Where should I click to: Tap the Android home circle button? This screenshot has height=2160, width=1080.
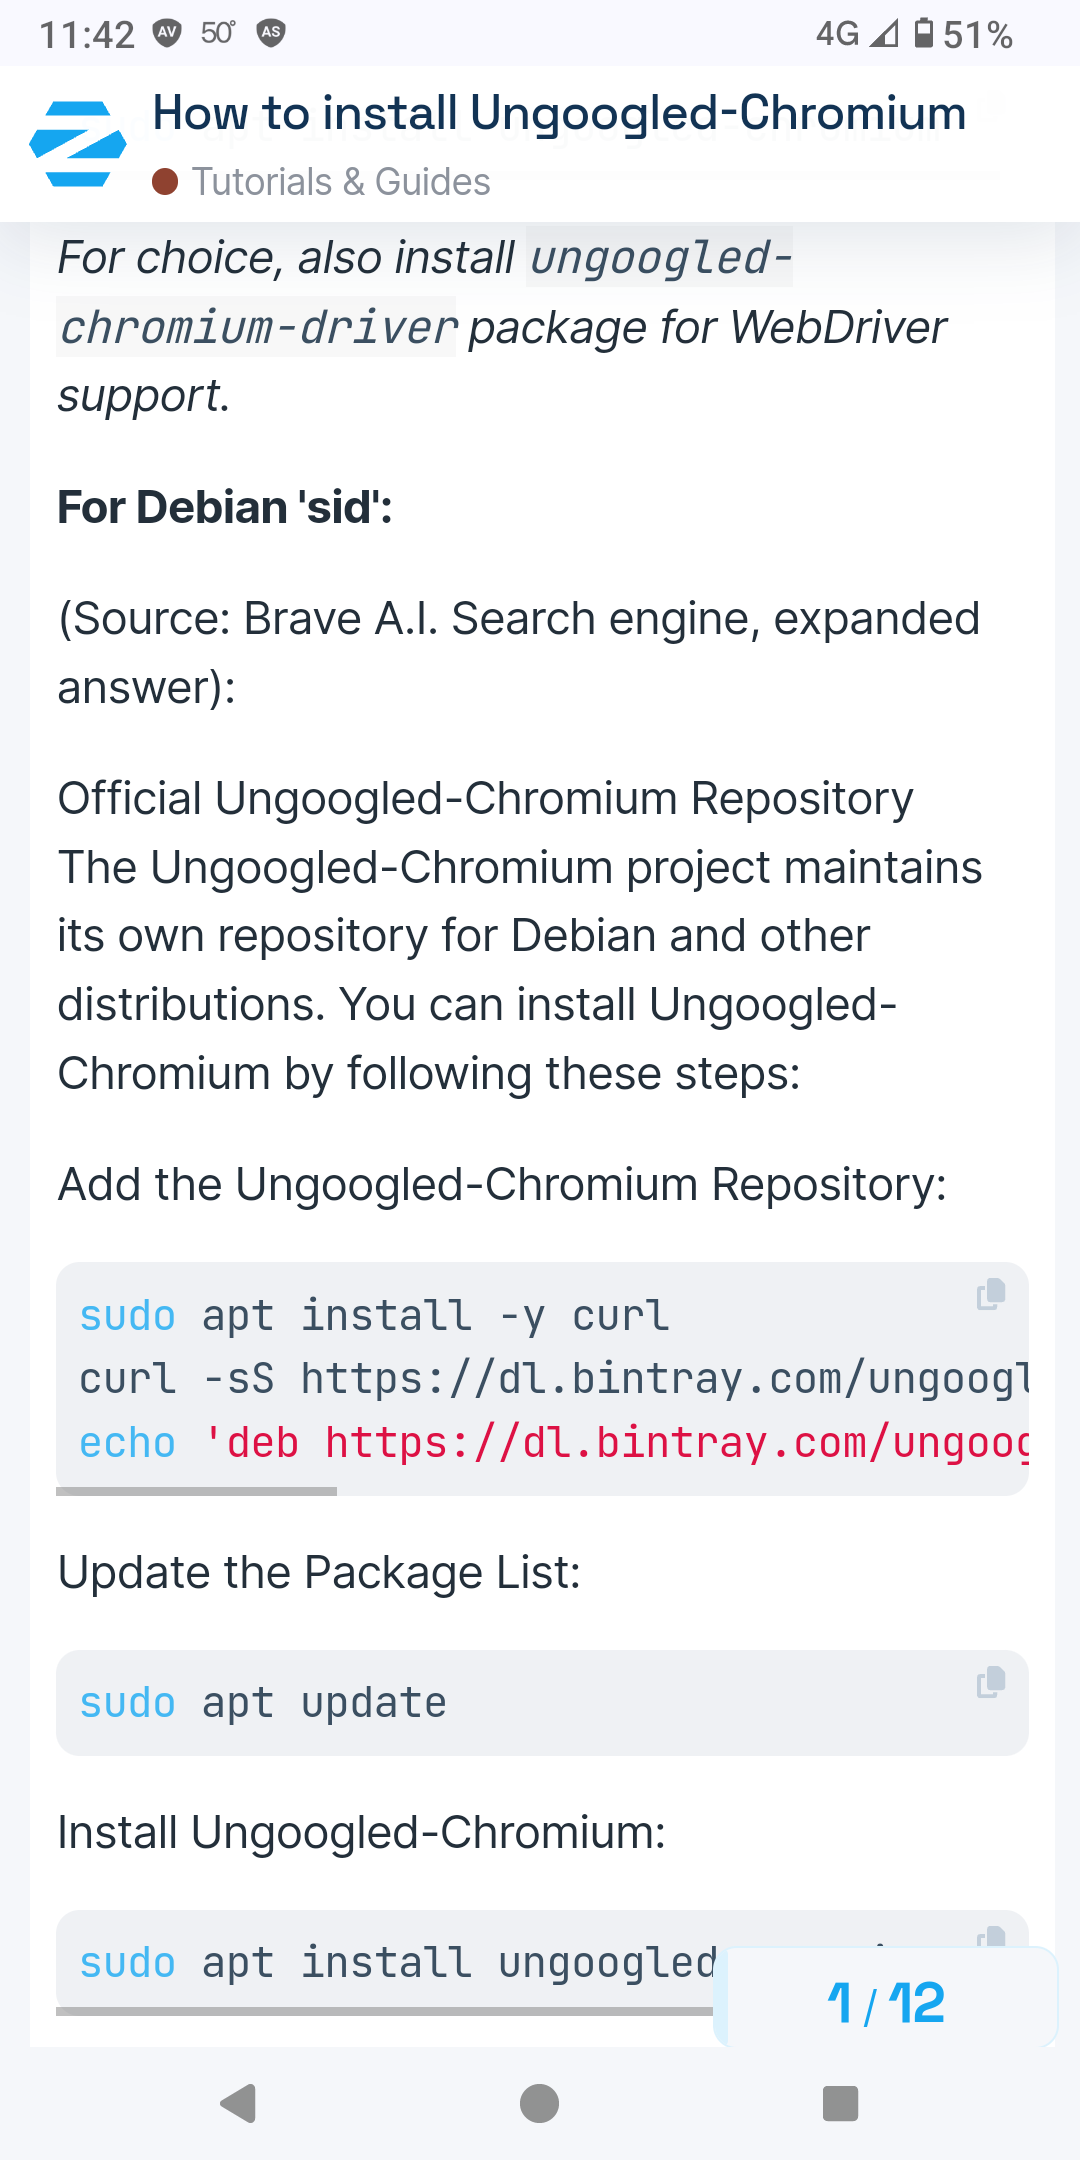click(x=540, y=2103)
